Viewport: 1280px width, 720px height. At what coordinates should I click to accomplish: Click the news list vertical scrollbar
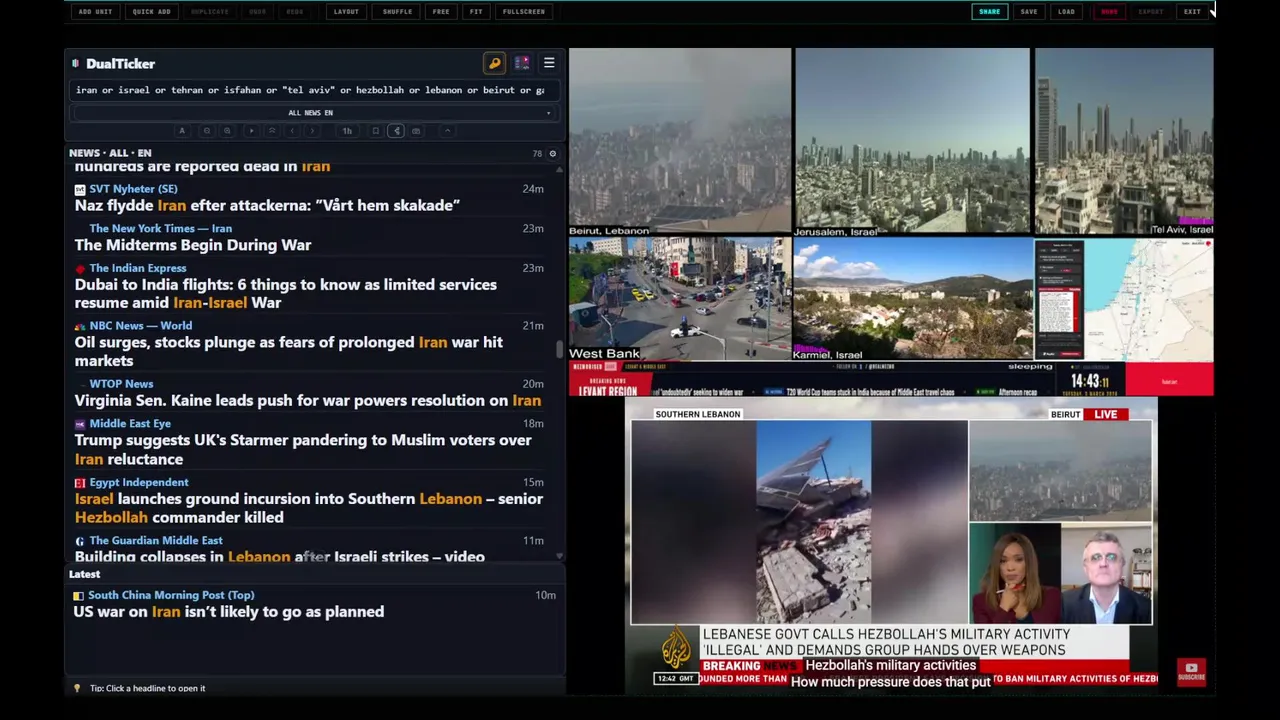pyautogui.click(x=559, y=350)
